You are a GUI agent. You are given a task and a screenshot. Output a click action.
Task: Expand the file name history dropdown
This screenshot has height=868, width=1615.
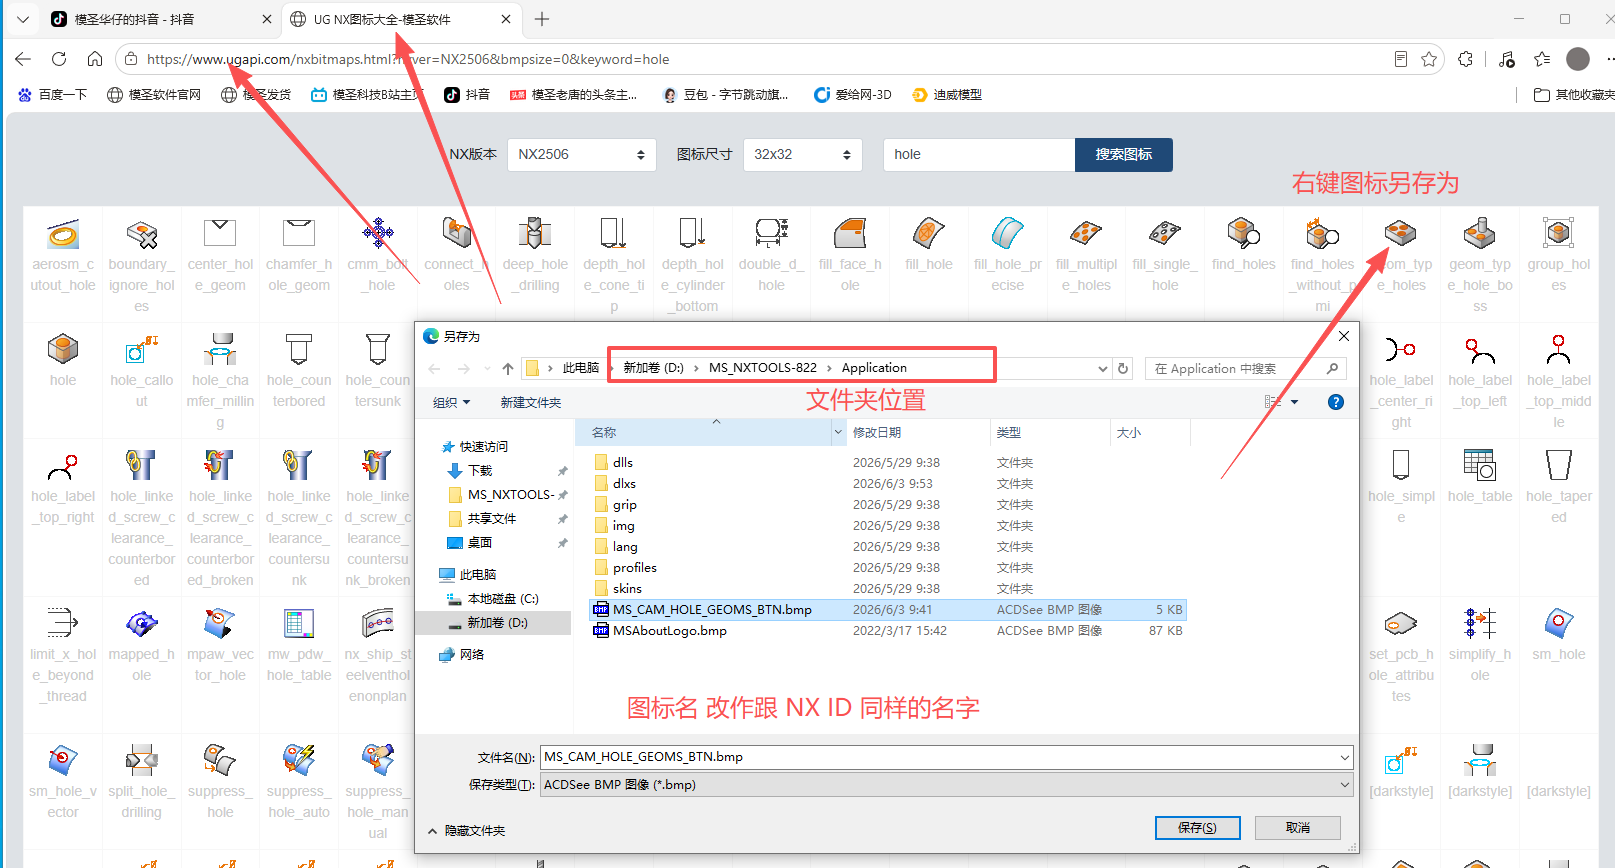pos(1344,758)
